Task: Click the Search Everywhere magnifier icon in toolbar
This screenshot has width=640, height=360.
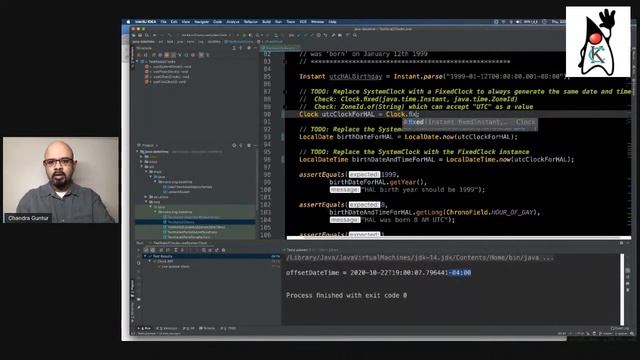Action: (355, 35)
